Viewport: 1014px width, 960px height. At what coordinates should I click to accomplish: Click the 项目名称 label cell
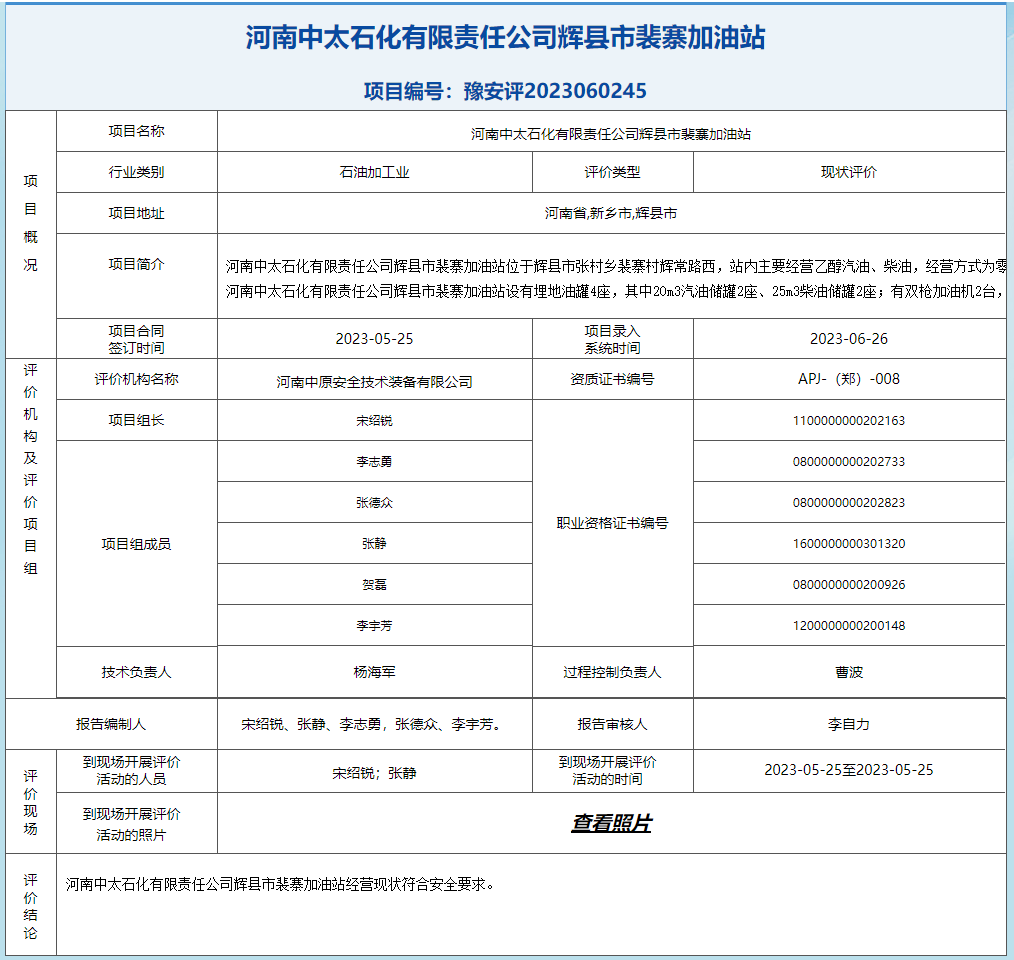pos(136,131)
